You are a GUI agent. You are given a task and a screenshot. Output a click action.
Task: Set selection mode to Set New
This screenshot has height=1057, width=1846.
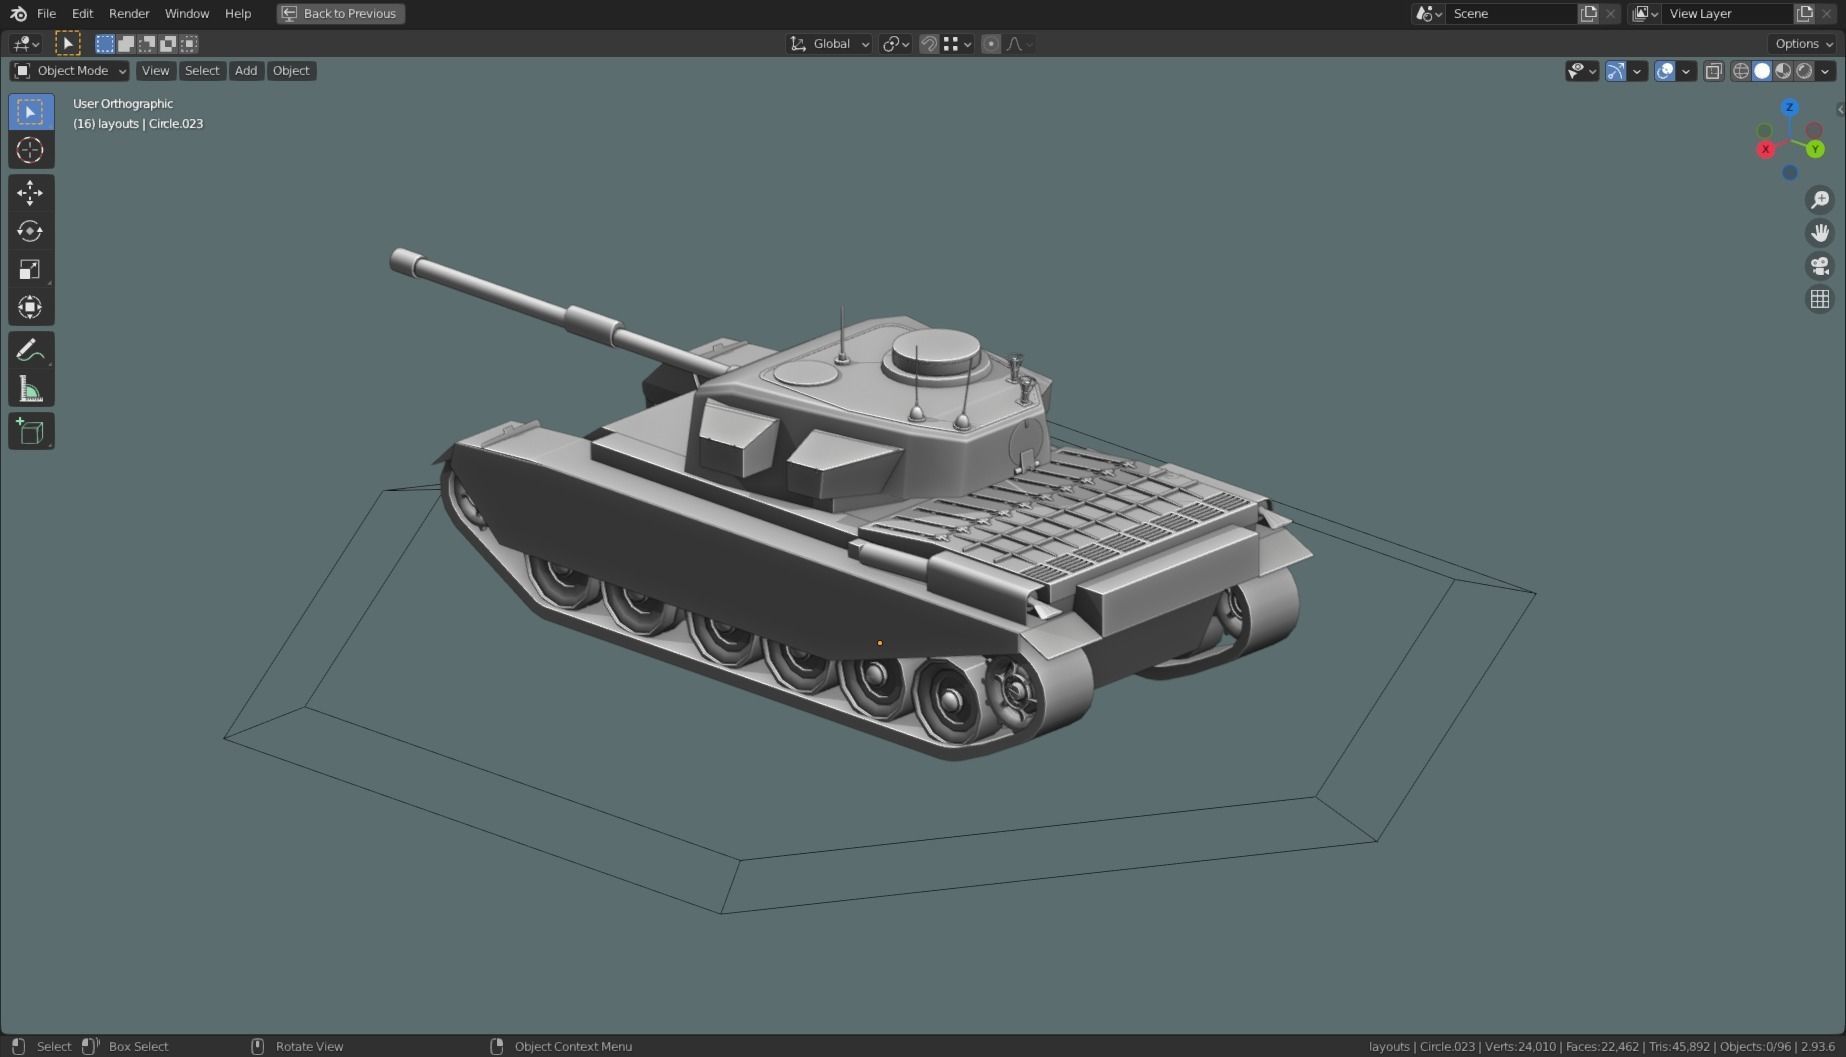coord(105,43)
